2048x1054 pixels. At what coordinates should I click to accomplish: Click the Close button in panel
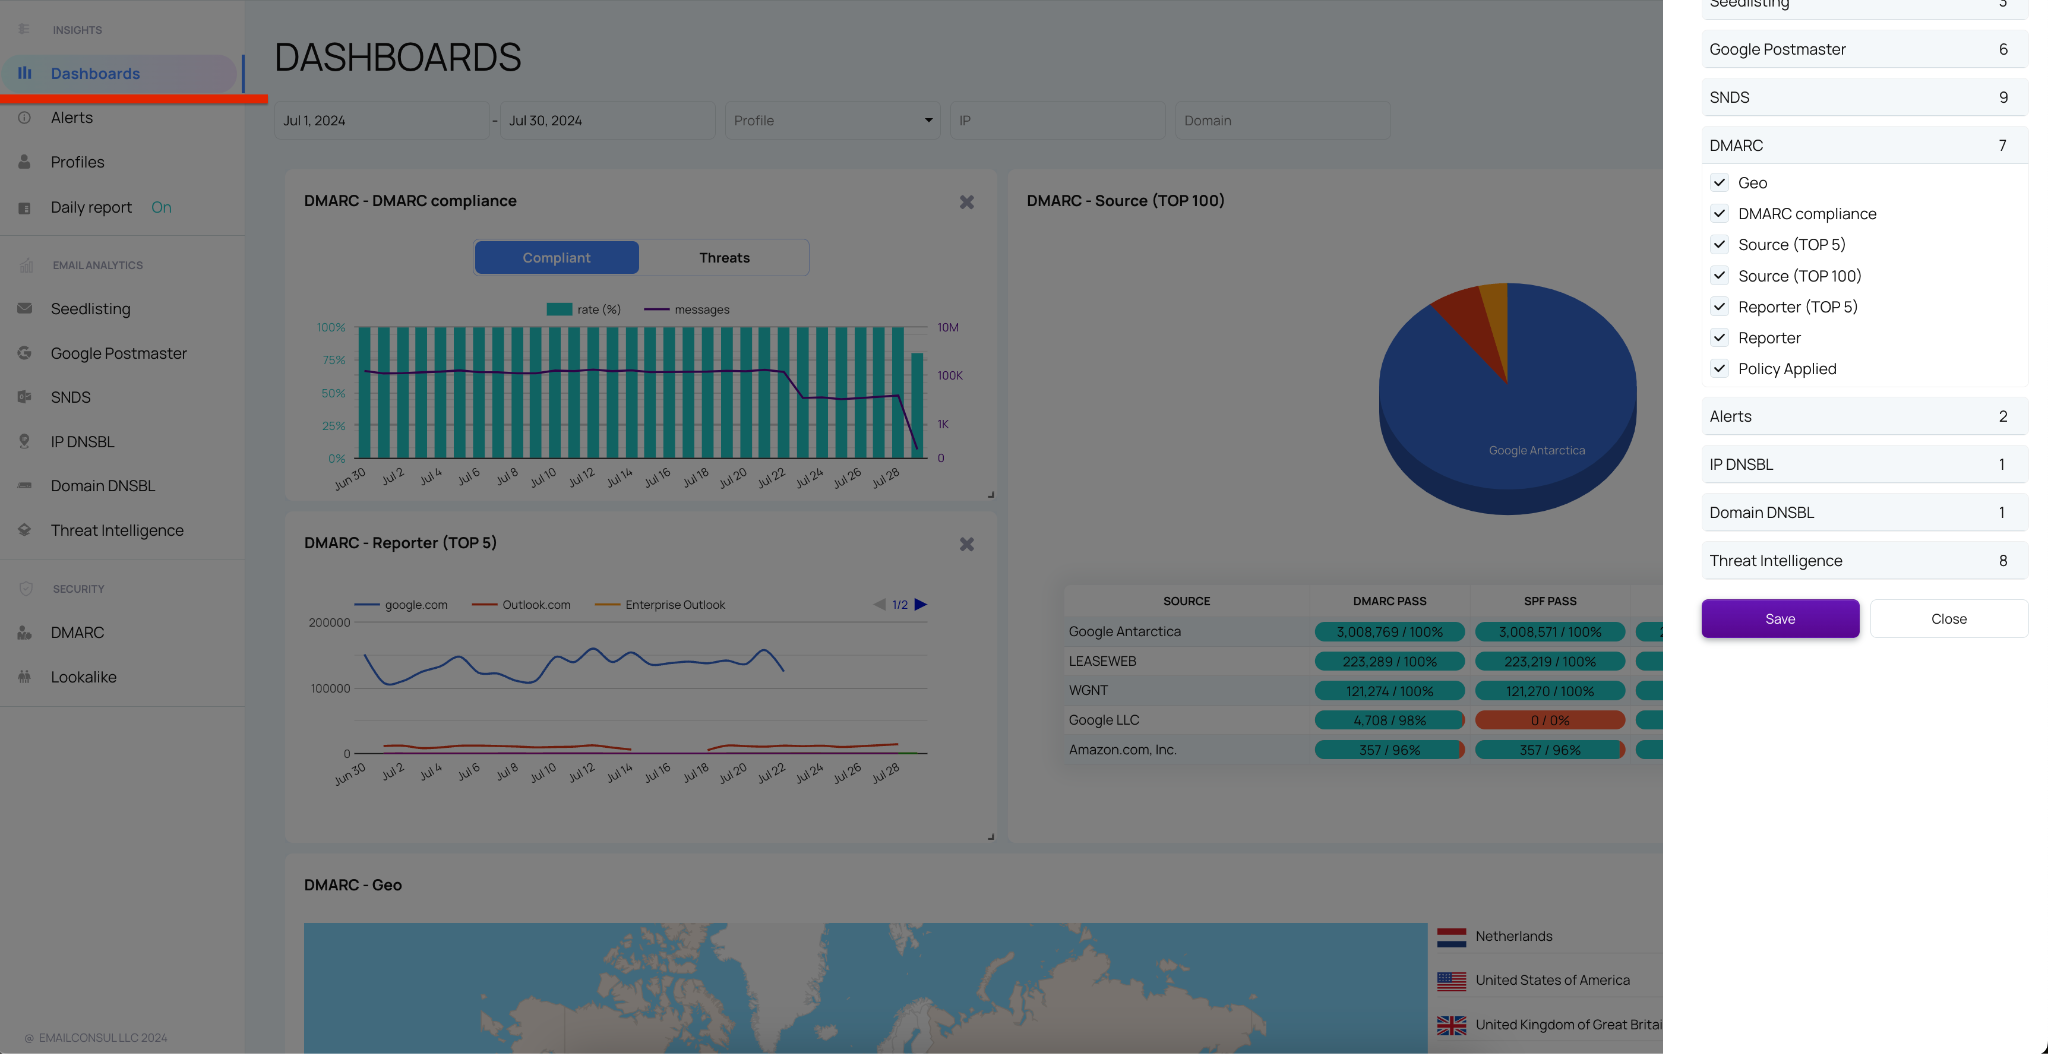(x=1948, y=619)
